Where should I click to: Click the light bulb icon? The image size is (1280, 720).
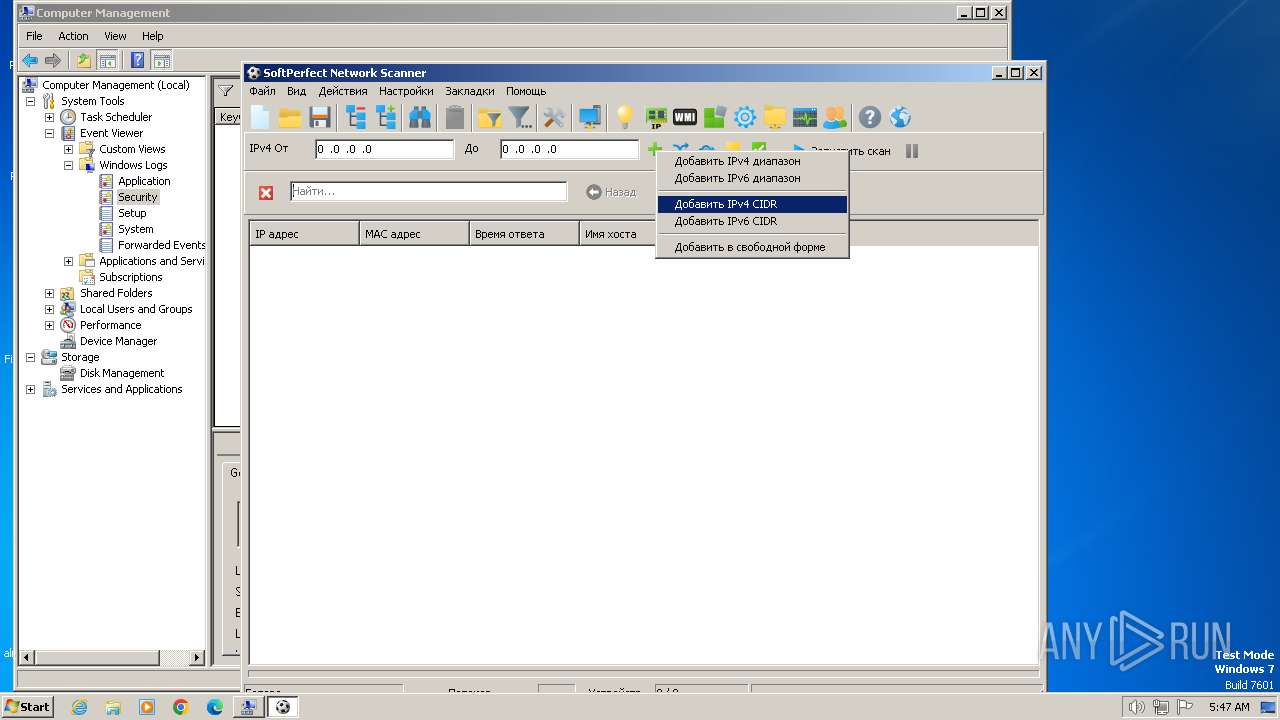[x=625, y=118]
